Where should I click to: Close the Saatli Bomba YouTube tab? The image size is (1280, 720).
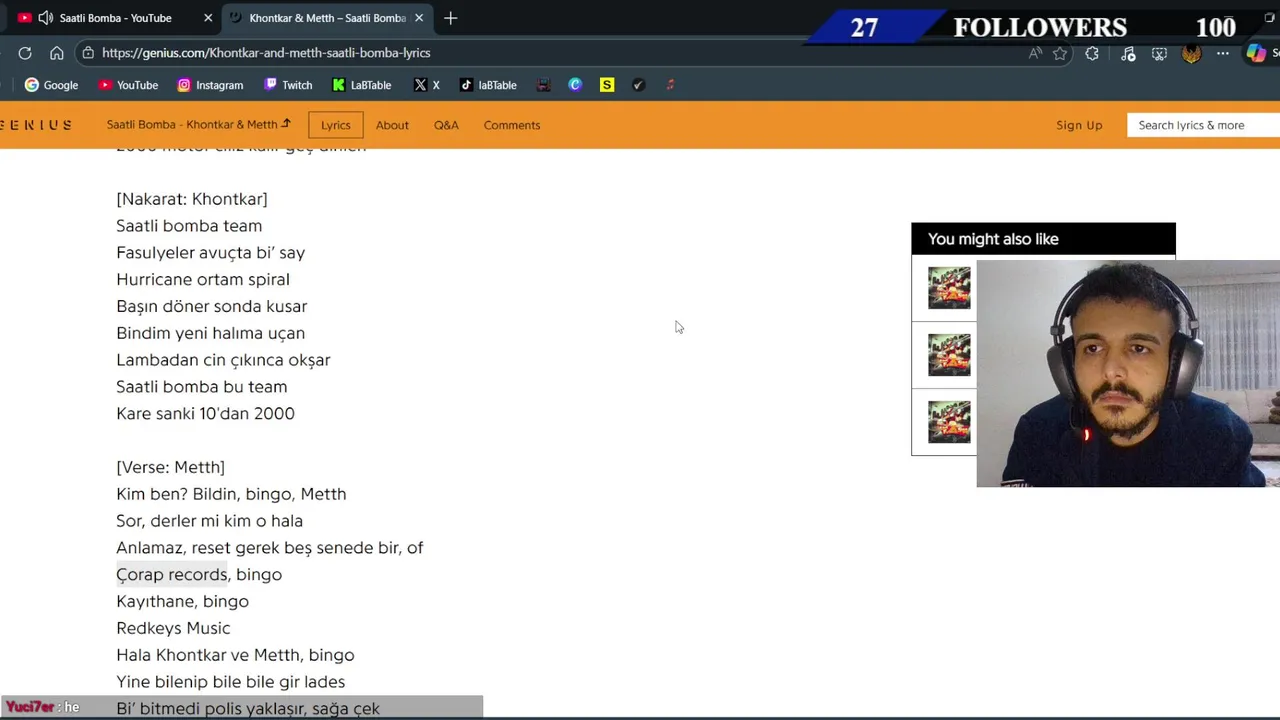pos(208,18)
